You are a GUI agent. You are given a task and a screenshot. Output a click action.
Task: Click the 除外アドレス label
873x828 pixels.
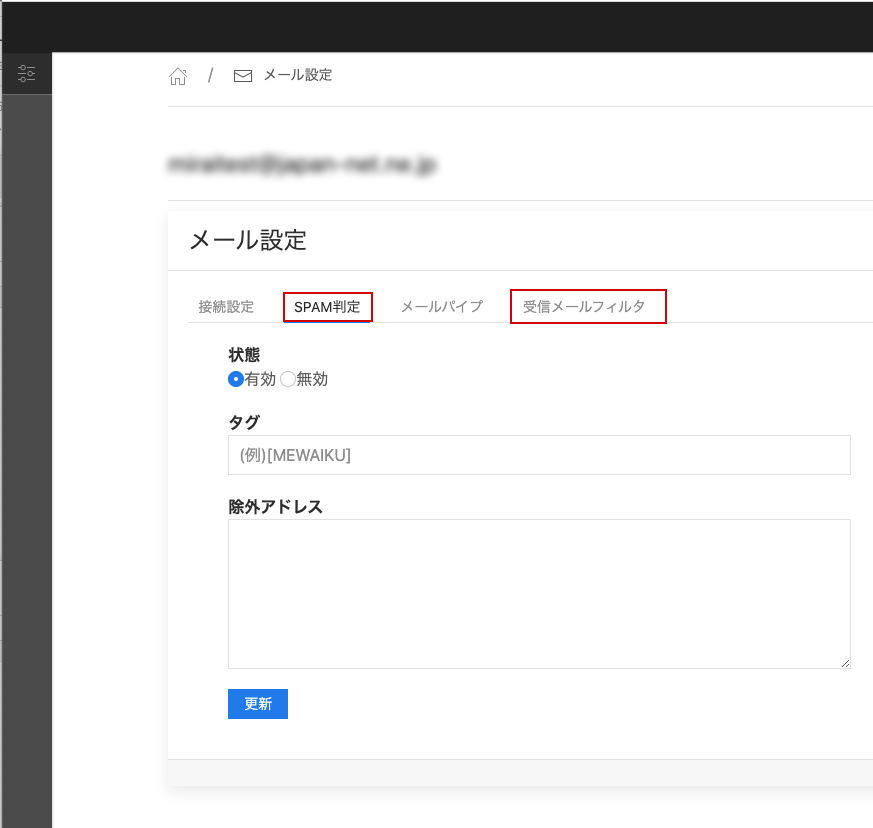pyautogui.click(x=276, y=507)
